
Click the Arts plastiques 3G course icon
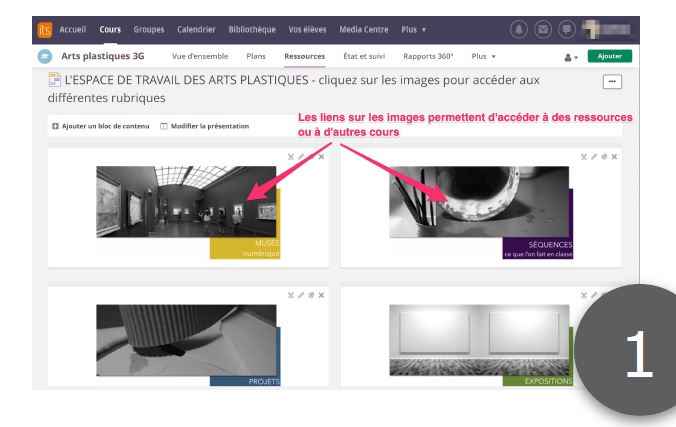45,57
